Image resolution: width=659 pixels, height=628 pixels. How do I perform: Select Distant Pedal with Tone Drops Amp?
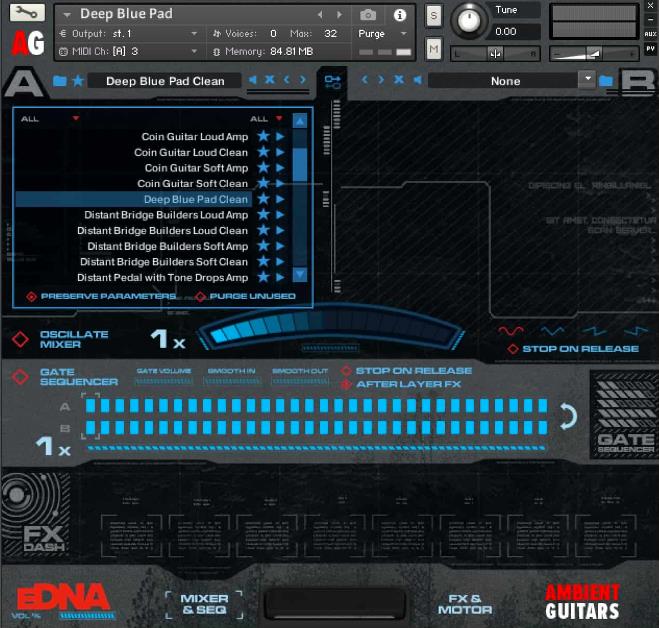(x=162, y=277)
